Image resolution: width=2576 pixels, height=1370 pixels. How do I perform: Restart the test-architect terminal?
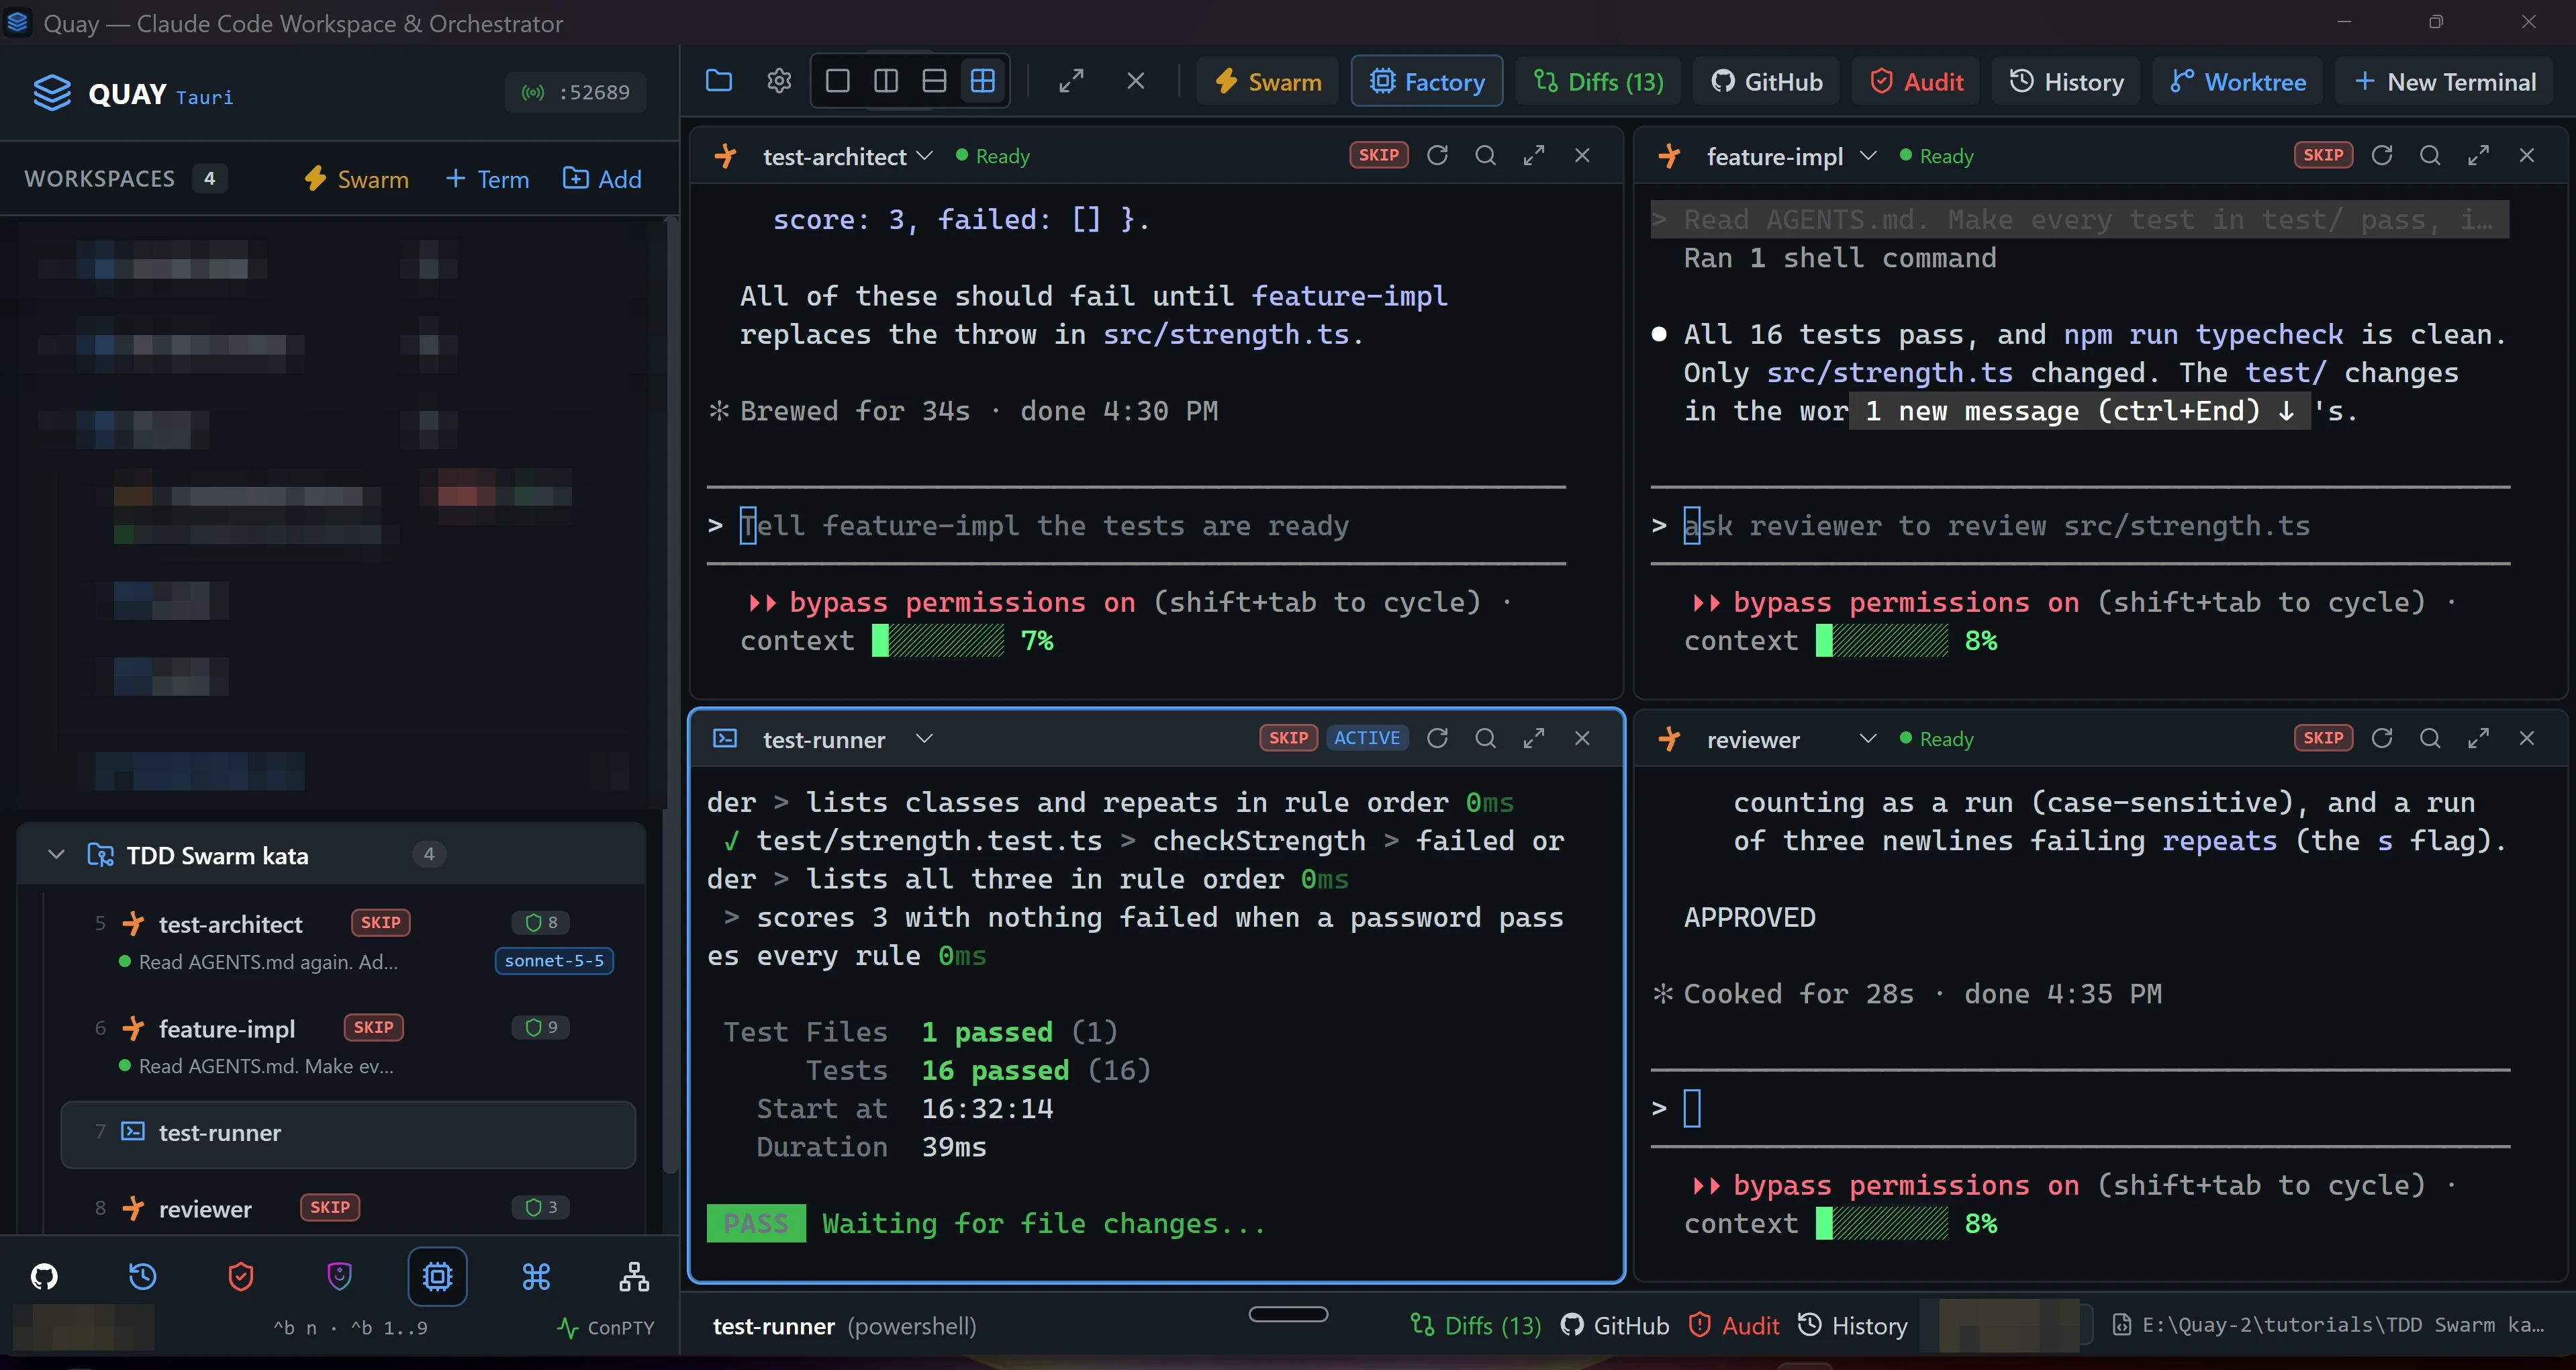pos(1438,155)
